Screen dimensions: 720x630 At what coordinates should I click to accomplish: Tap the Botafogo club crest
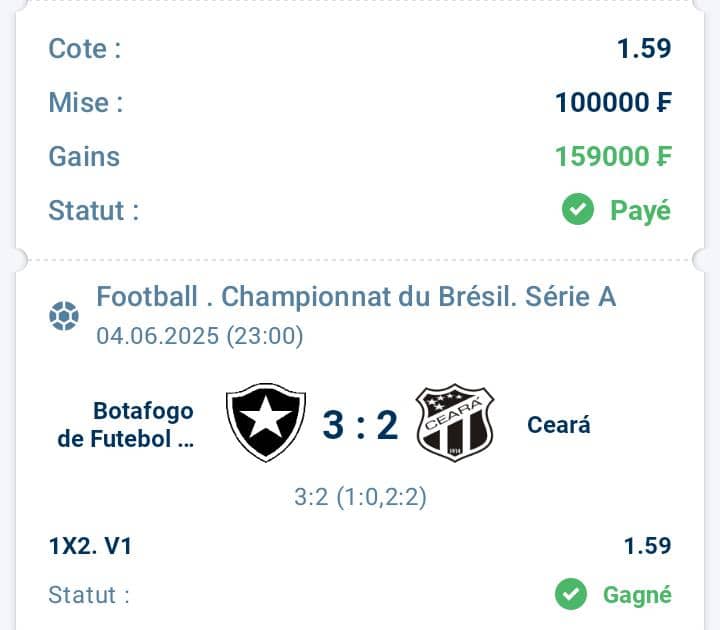coord(266,422)
